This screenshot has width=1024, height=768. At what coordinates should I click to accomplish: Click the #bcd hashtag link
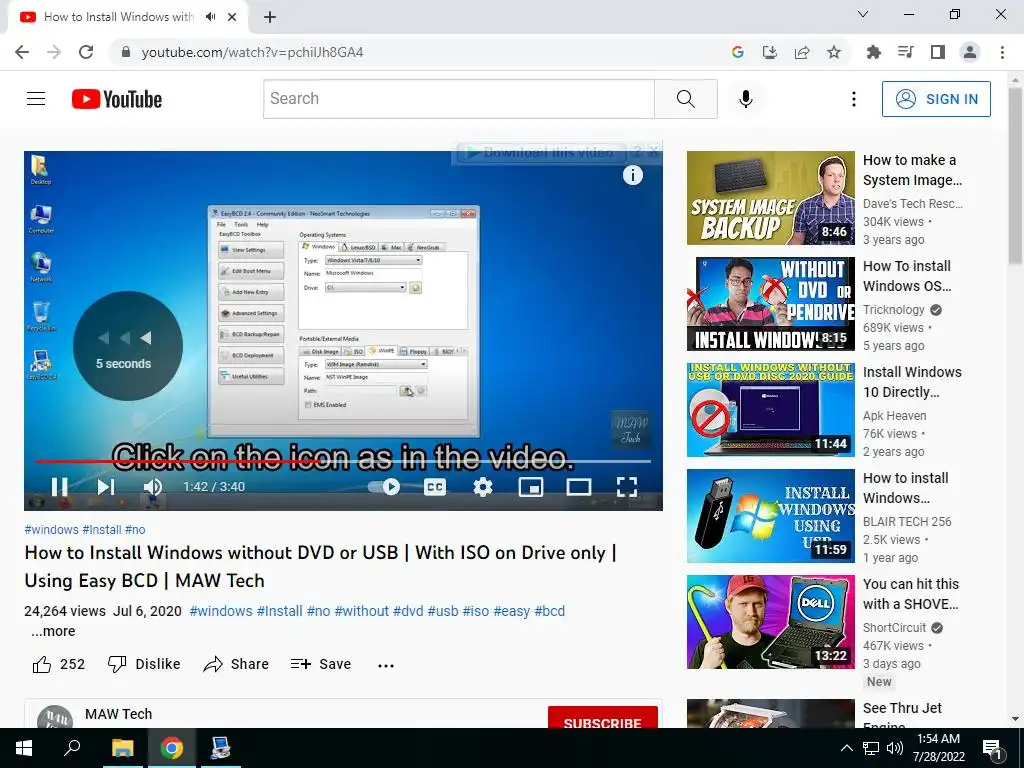[x=549, y=611]
